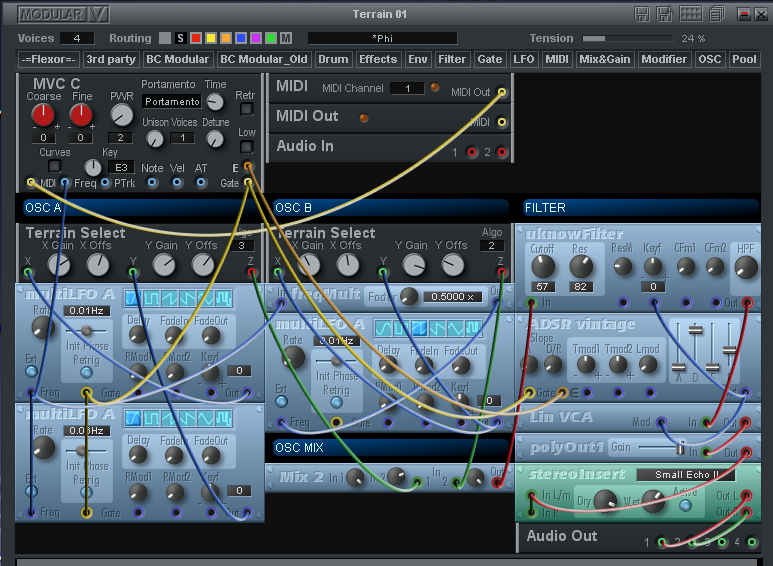Screen dimensions: 773x566
Task: Click the uknowFilter Res knob
Action: [x=581, y=266]
